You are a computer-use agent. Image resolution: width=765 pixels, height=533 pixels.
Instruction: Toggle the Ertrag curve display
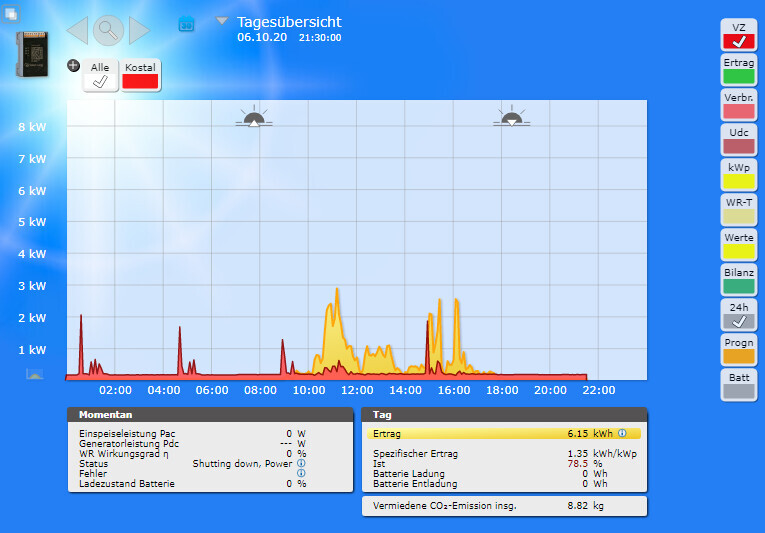pyautogui.click(x=739, y=70)
